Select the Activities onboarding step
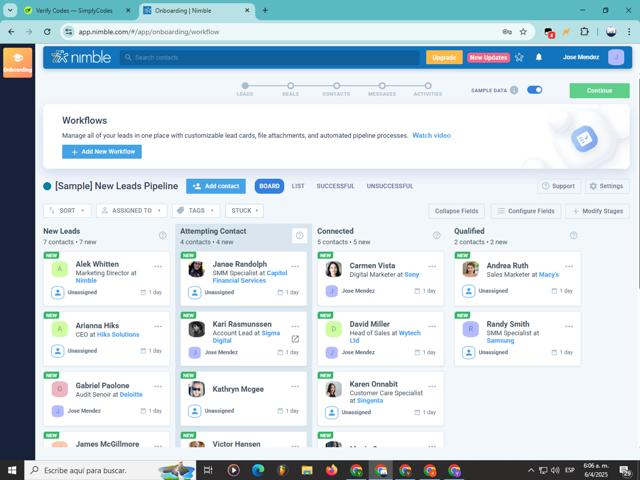This screenshot has width=640, height=480. [x=428, y=86]
